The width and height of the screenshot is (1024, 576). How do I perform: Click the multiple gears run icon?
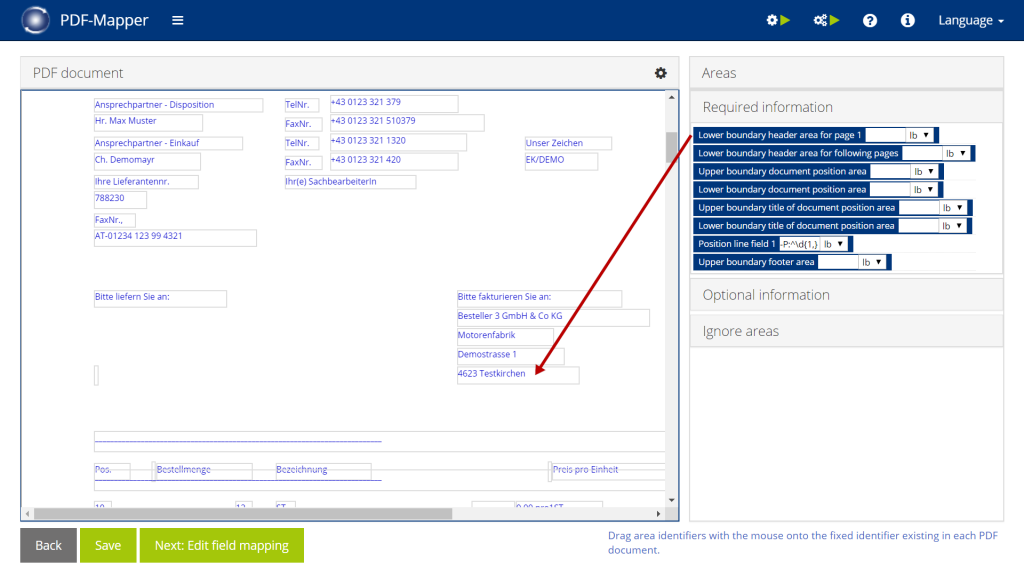point(825,20)
